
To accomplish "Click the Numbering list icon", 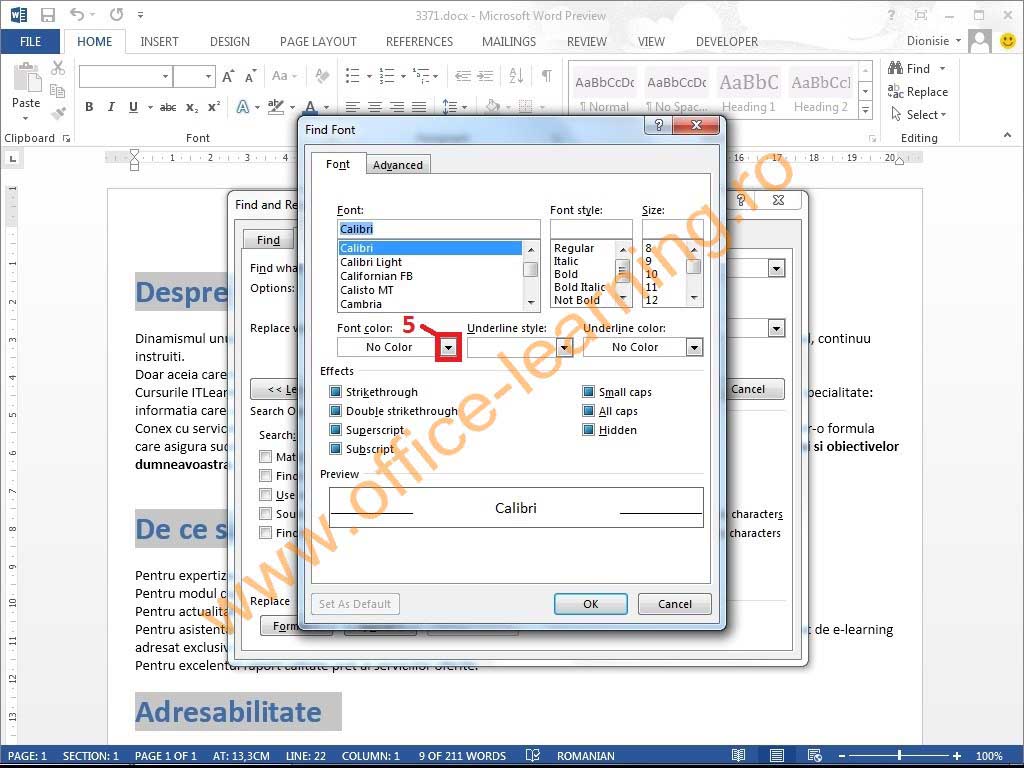I will [387, 76].
